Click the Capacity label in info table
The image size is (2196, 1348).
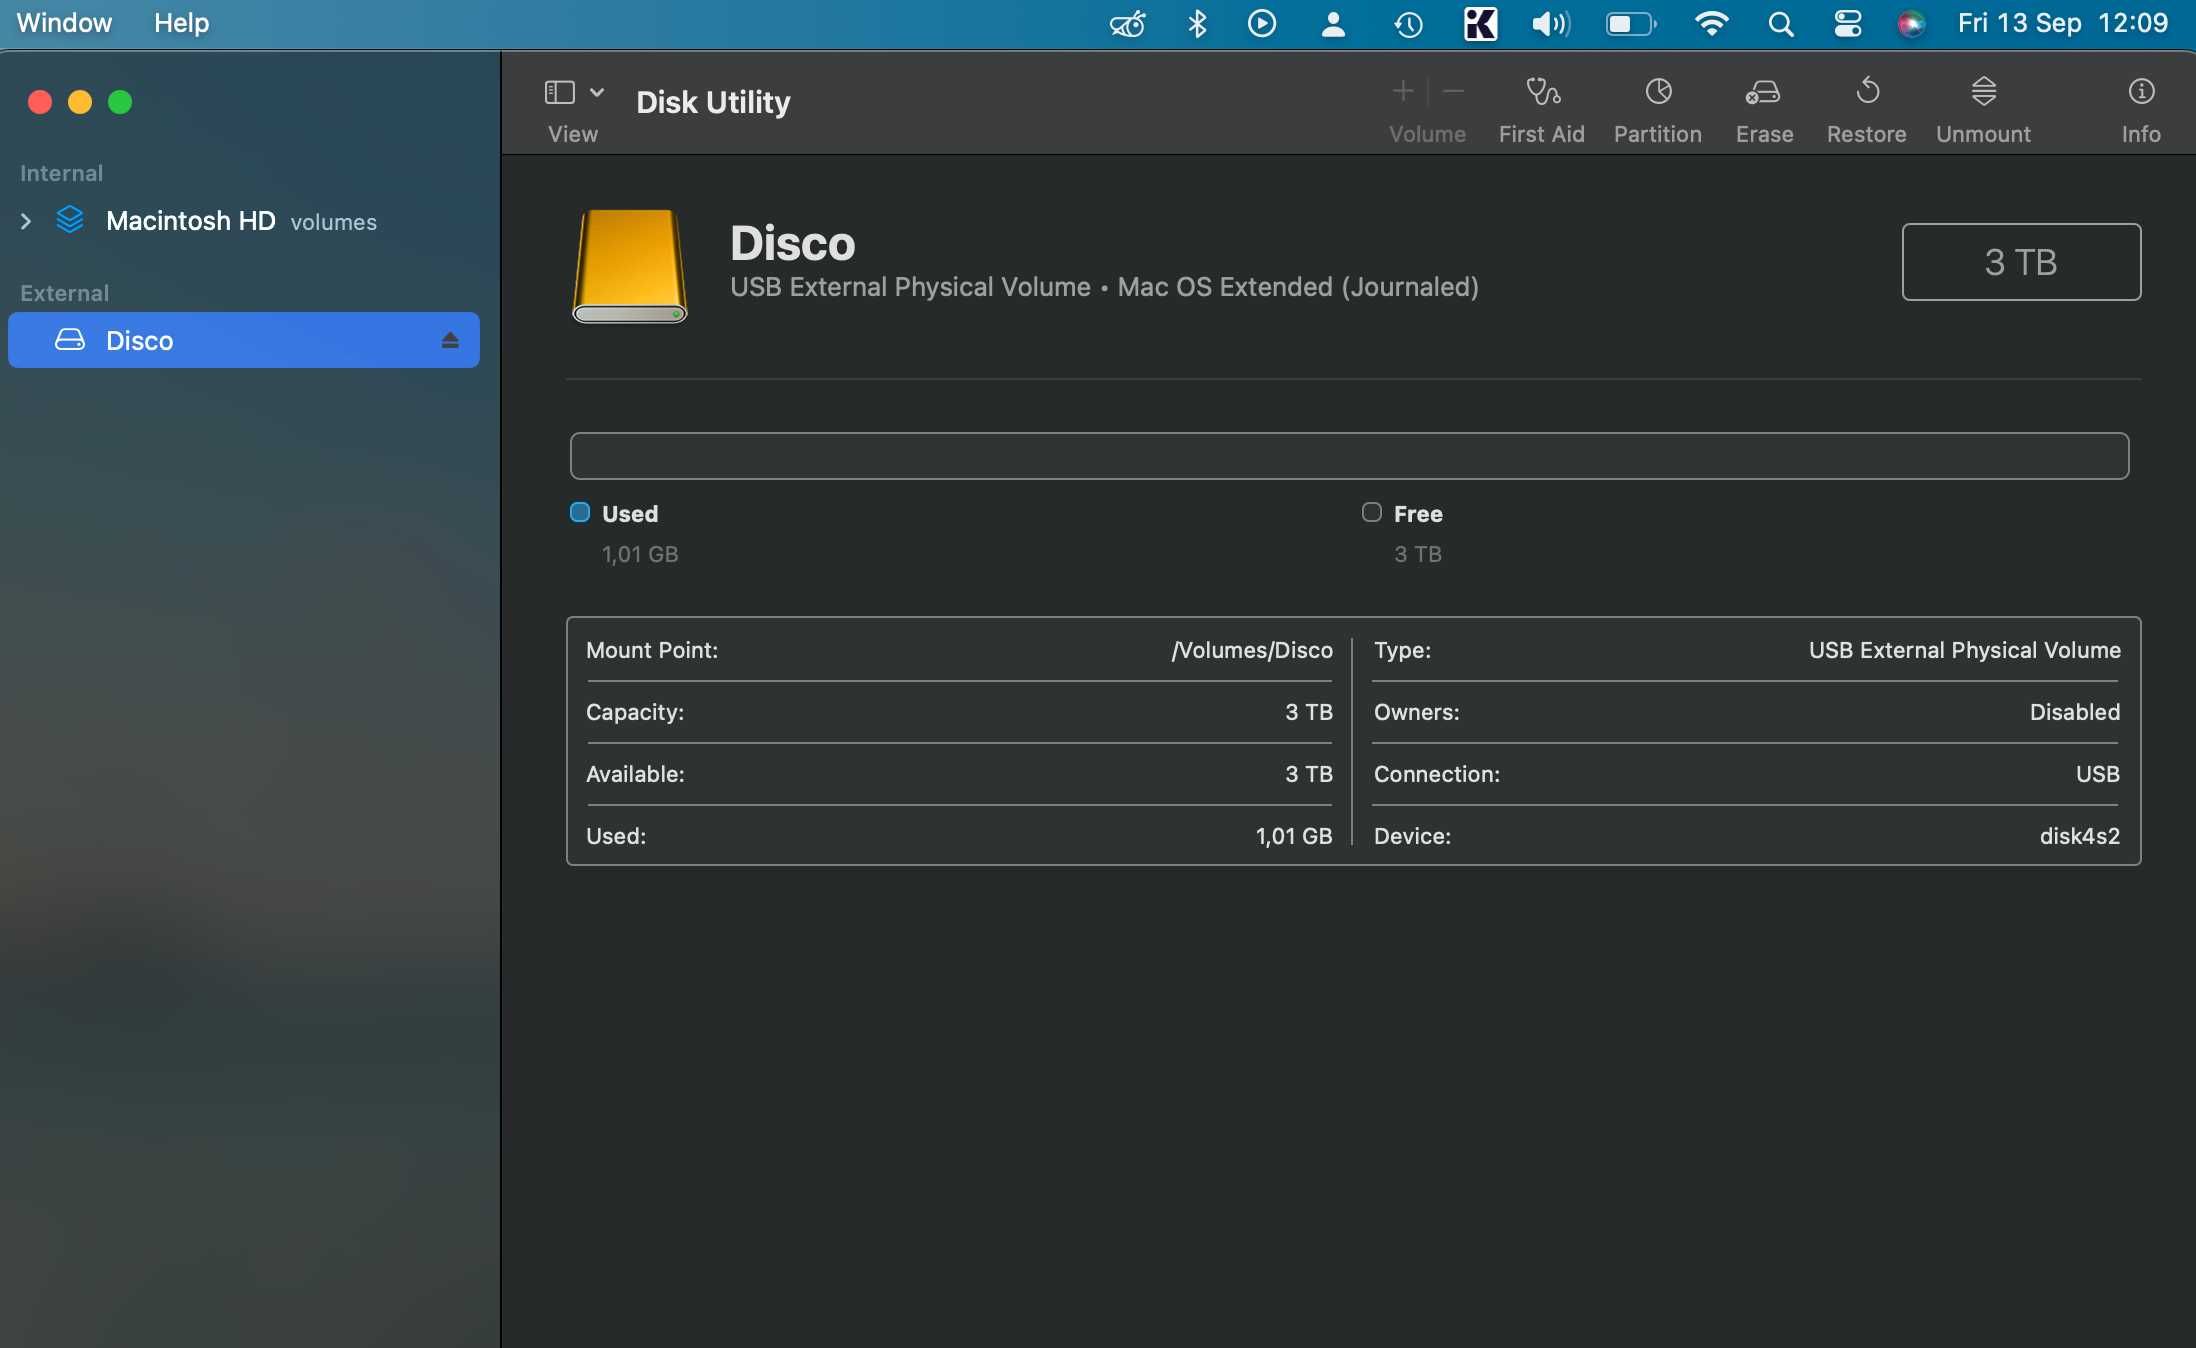pos(635,712)
